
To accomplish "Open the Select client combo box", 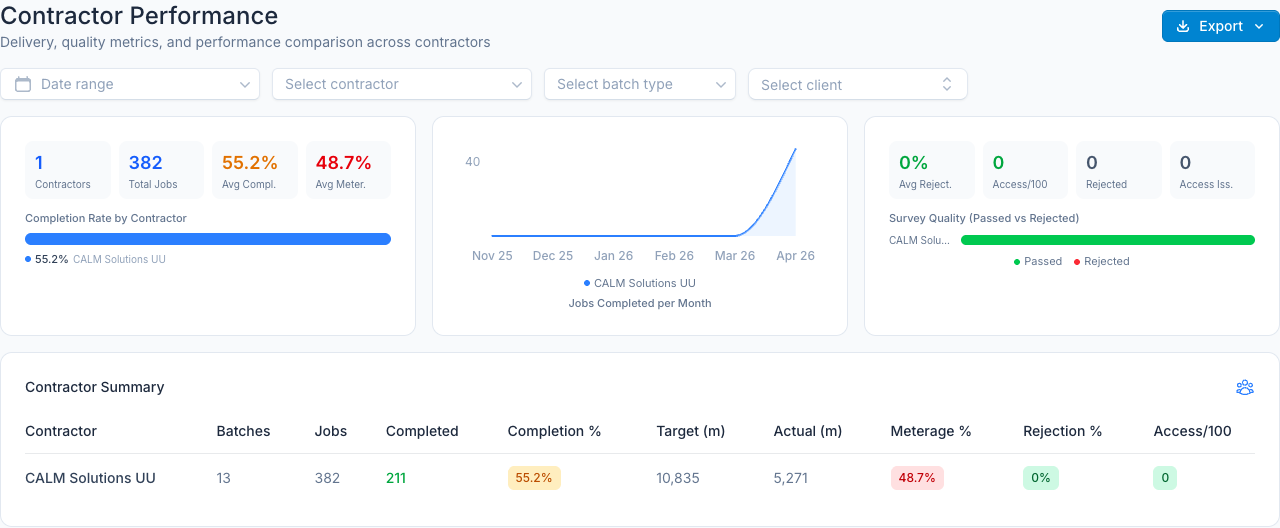I will (858, 84).
